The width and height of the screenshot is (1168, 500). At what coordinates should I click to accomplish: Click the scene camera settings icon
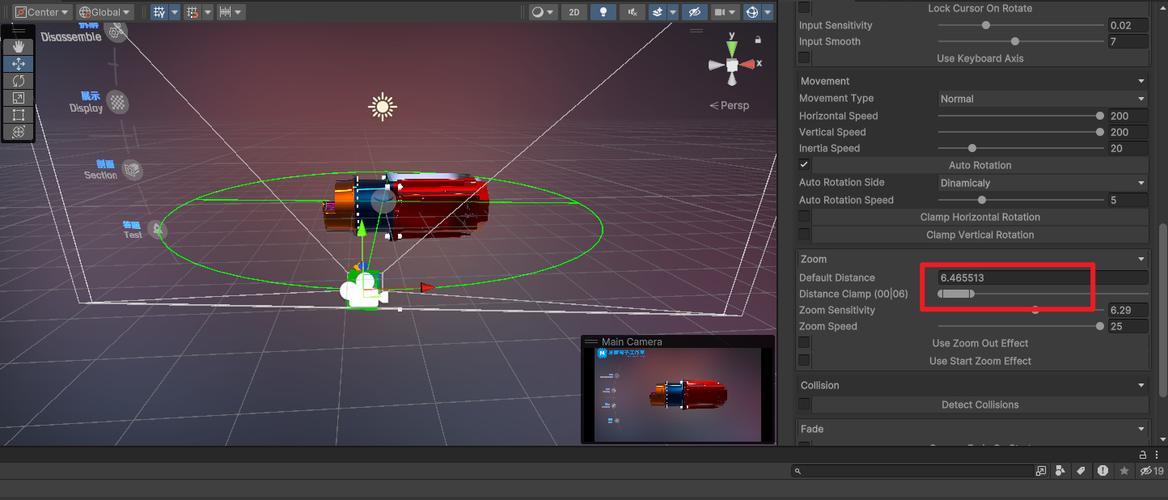click(x=720, y=12)
